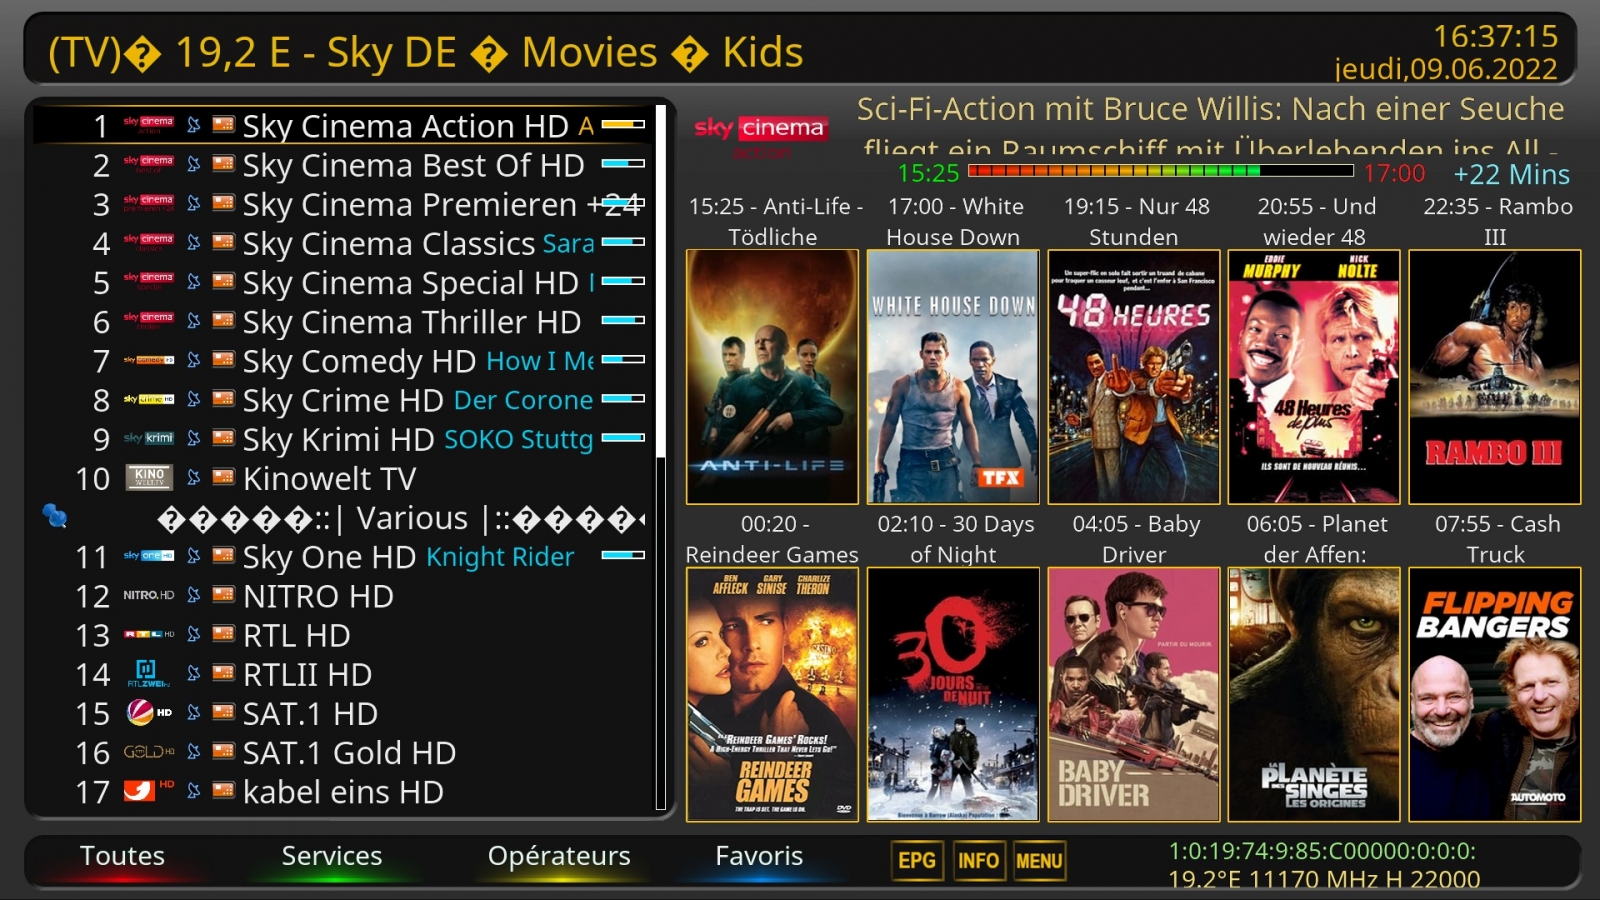Select the Reindeer Games poster
Image resolution: width=1600 pixels, height=900 pixels.
[x=772, y=694]
